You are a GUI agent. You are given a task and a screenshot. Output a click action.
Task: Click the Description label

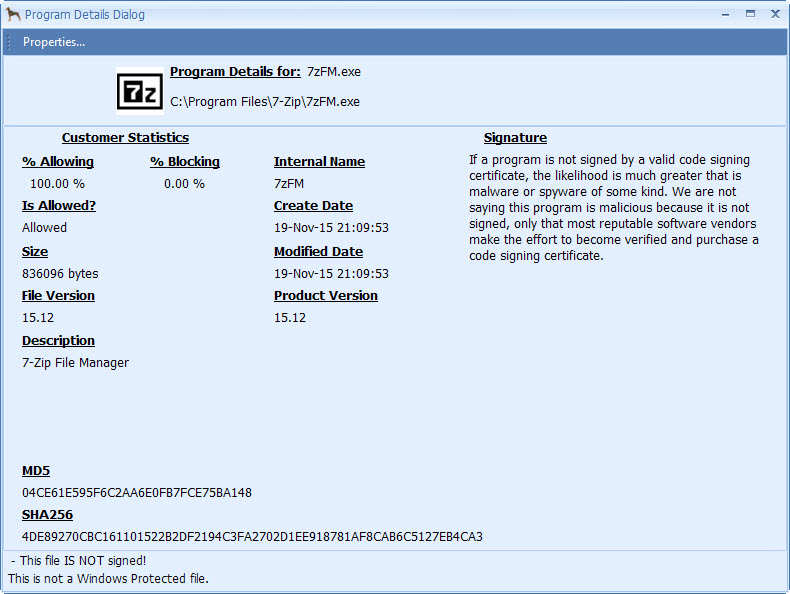click(58, 341)
